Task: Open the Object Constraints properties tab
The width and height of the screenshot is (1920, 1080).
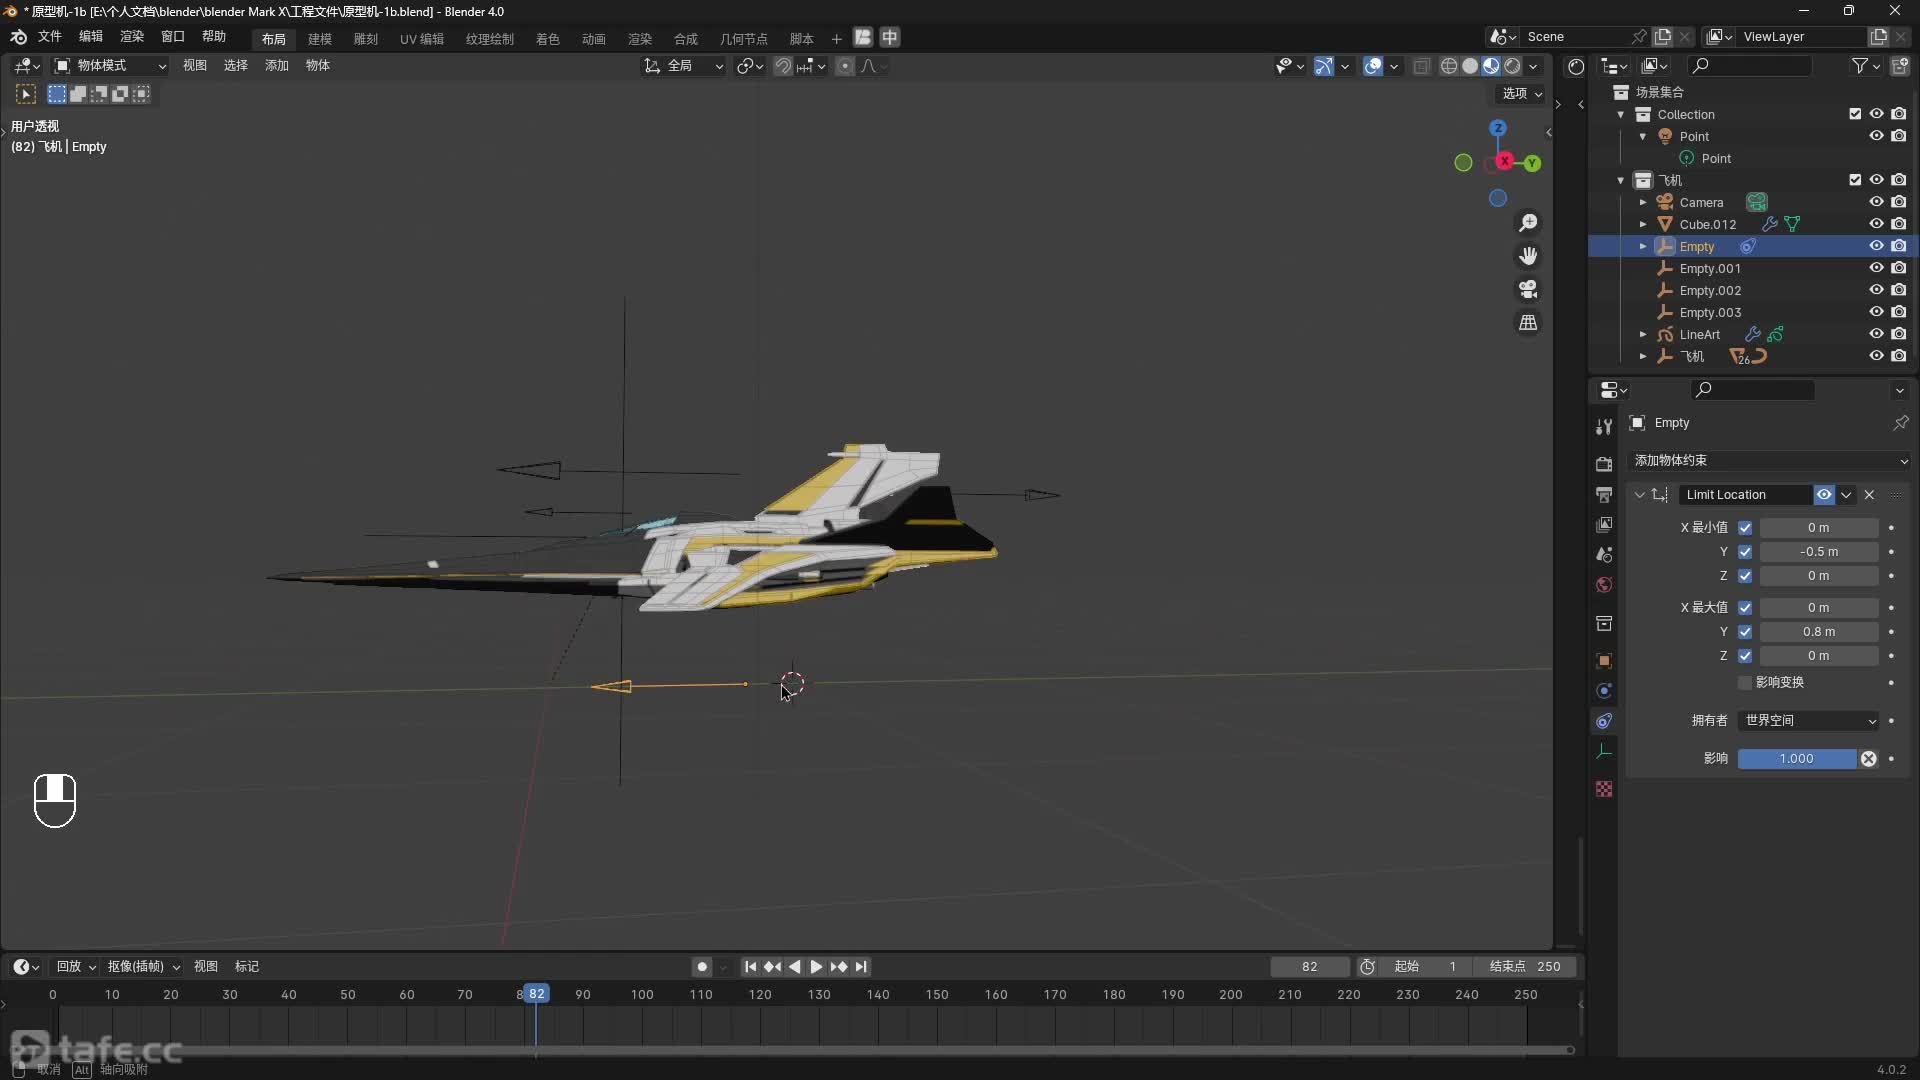Action: click(x=1604, y=721)
